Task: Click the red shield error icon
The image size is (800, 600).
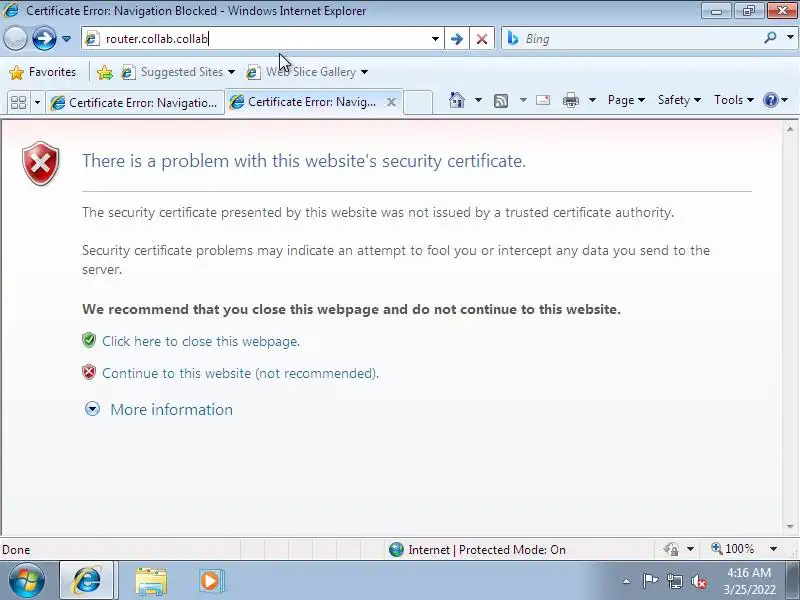Action: pos(40,164)
